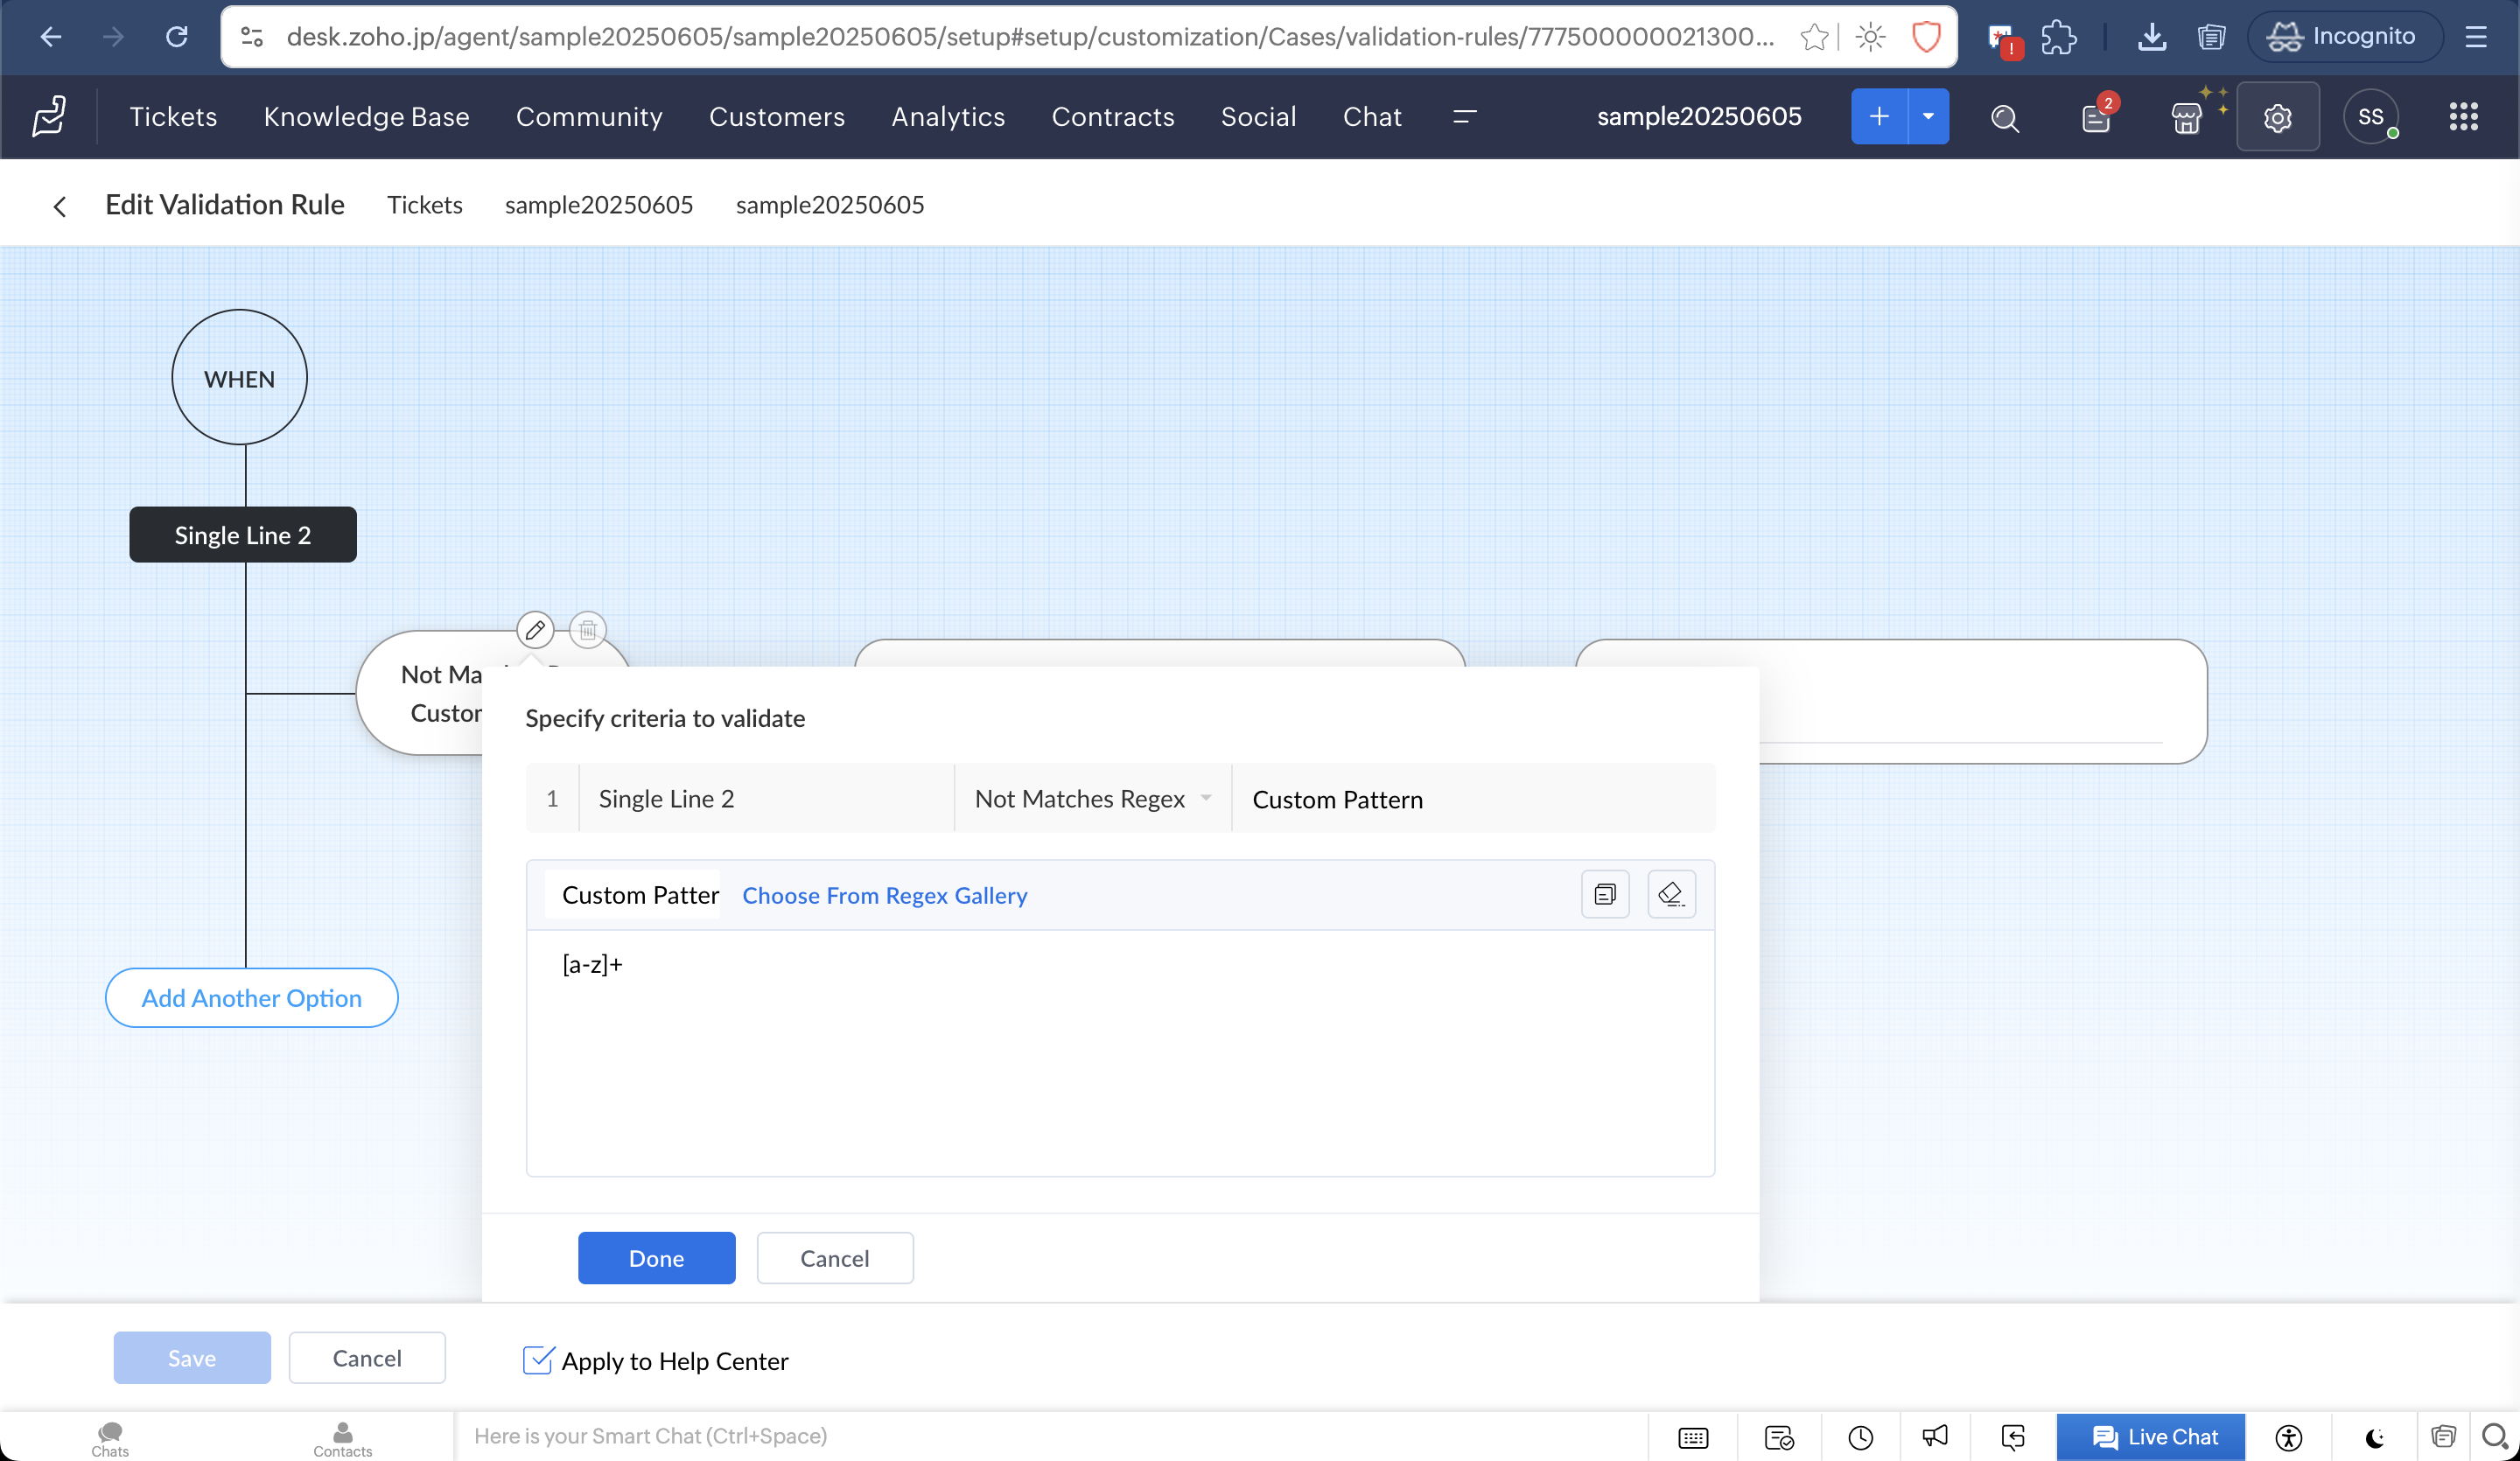Open the Analytics tab
This screenshot has width=2520, height=1461.
pos(947,117)
